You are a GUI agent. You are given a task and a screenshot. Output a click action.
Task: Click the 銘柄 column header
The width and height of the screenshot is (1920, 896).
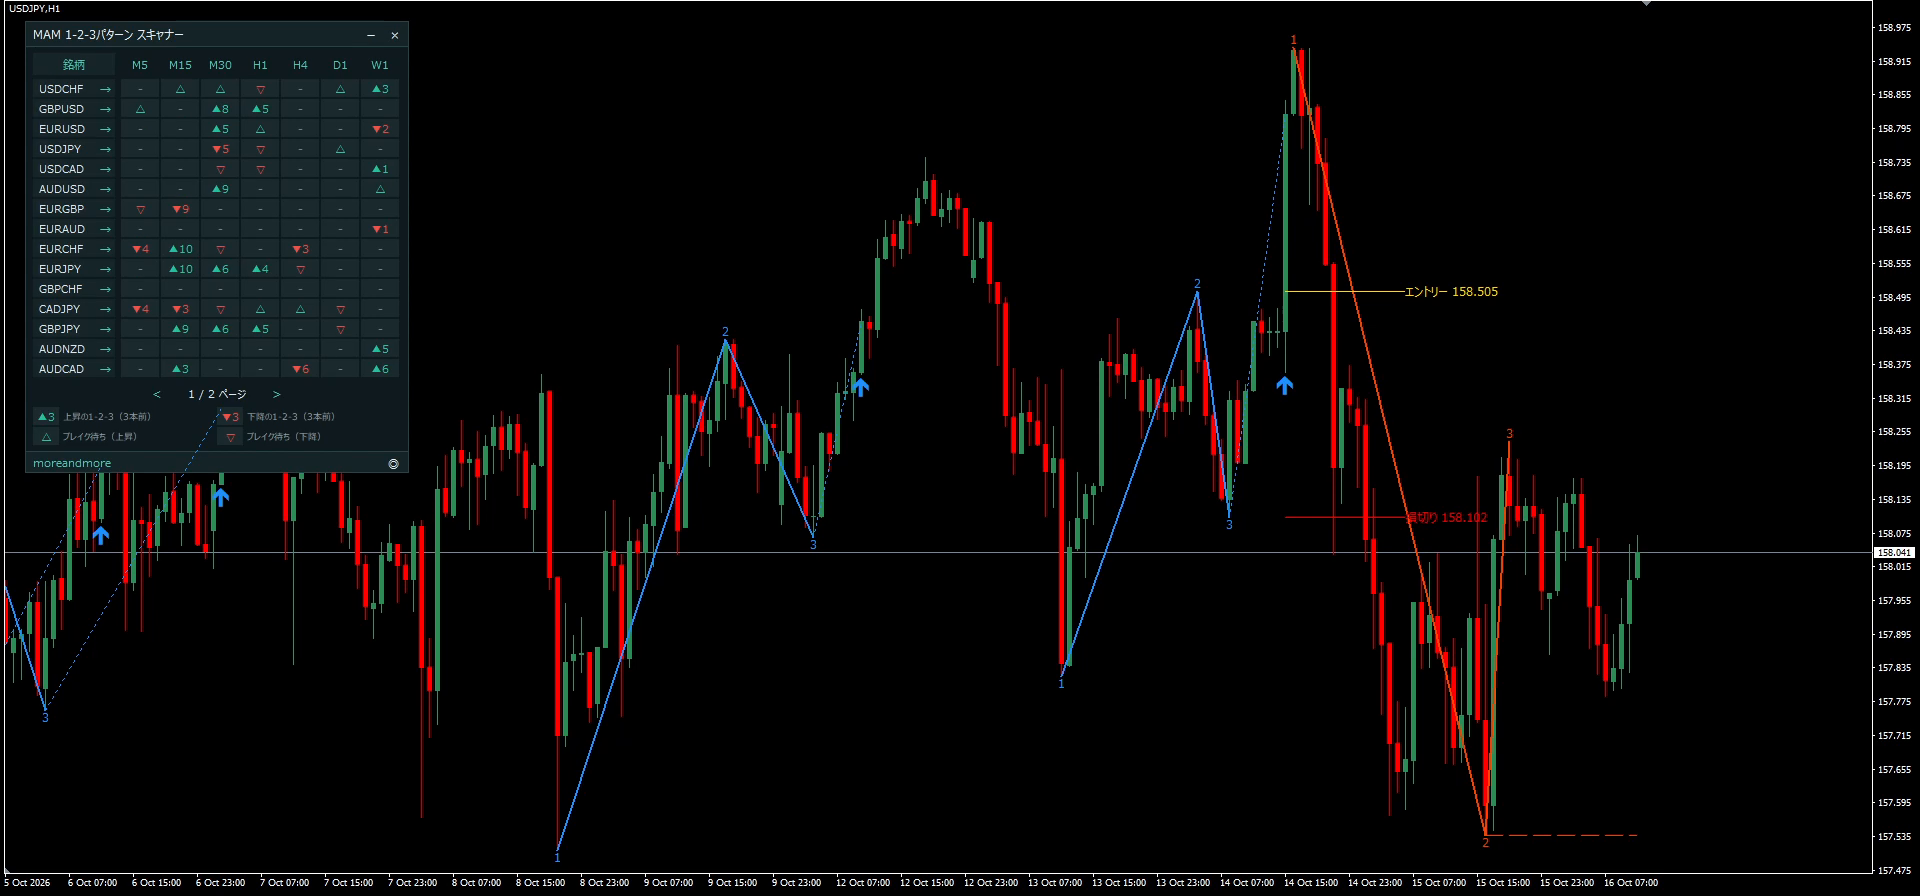point(74,65)
